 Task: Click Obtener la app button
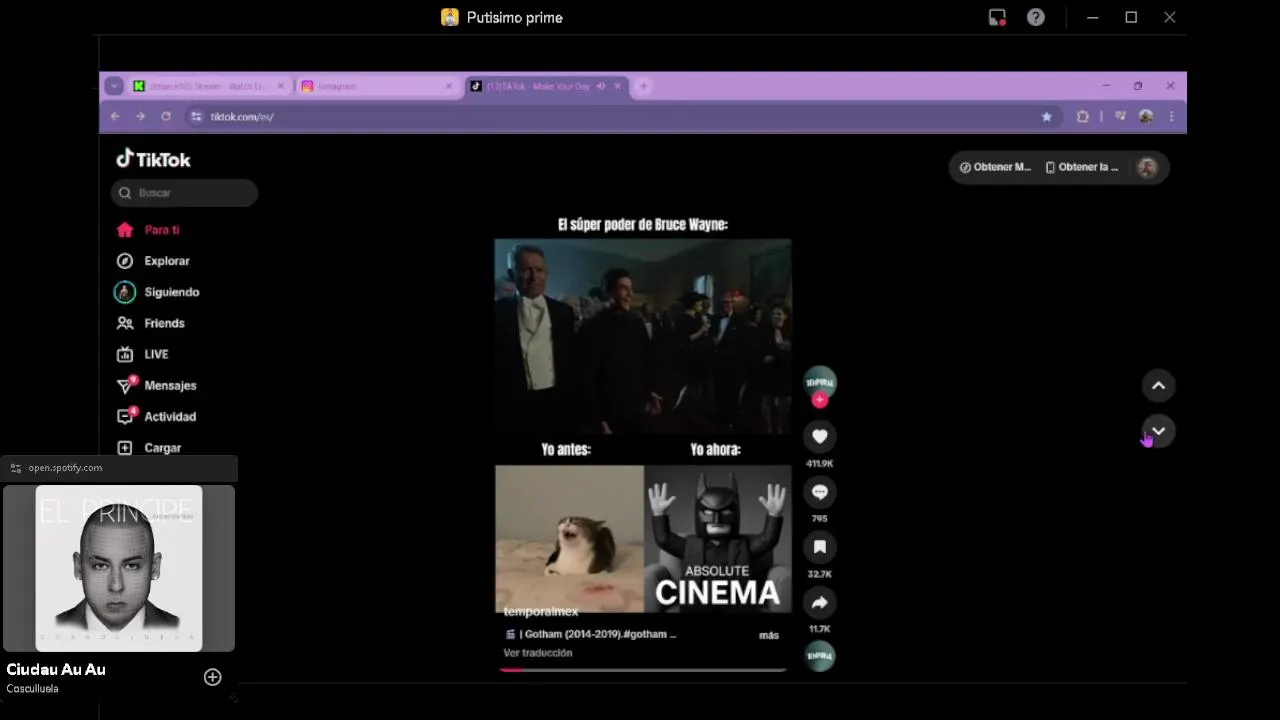[x=1081, y=167]
